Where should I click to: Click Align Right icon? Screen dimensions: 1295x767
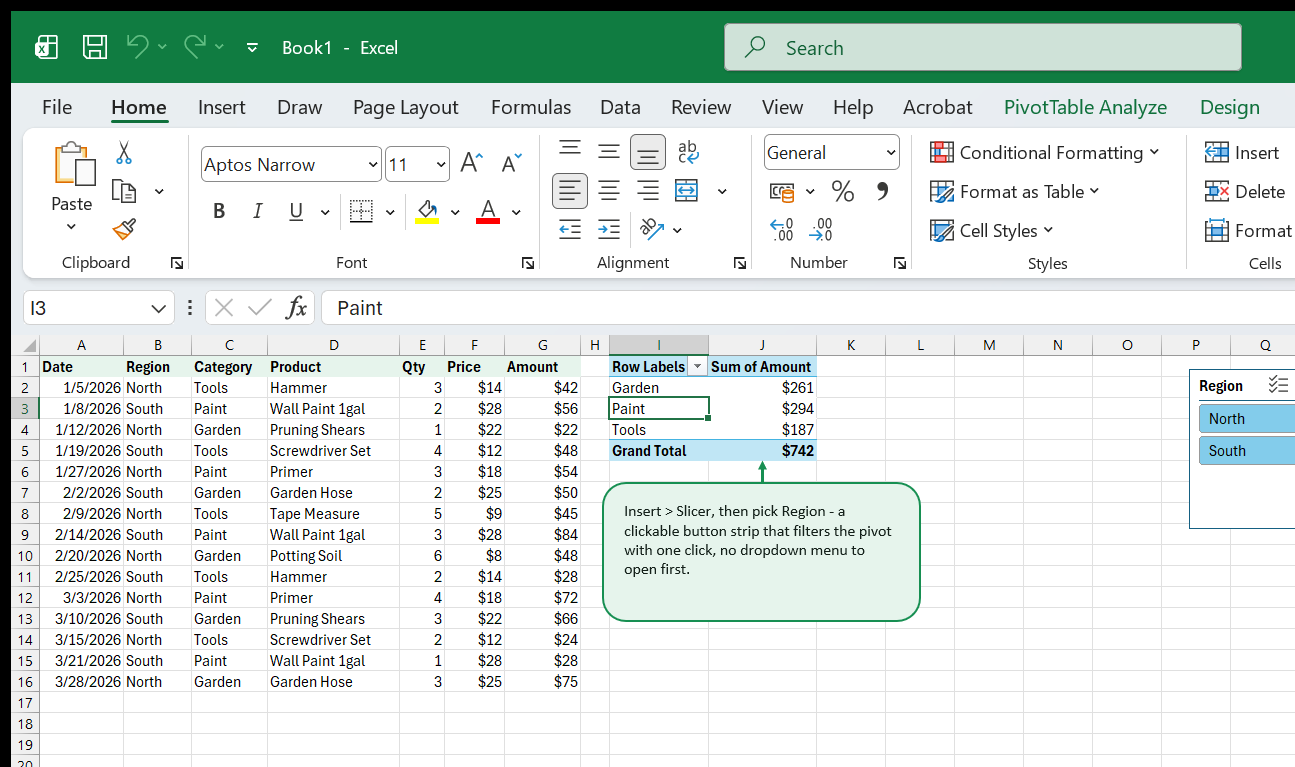tap(648, 191)
